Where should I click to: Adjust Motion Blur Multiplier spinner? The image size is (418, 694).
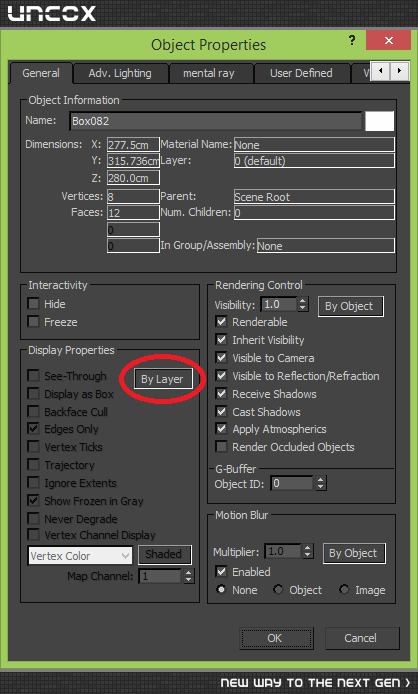coord(308,551)
